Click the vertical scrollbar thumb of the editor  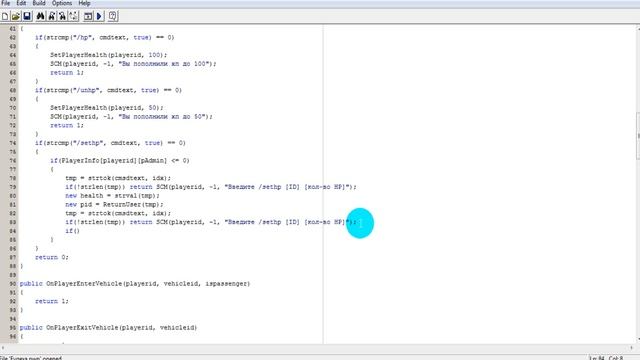638,136
